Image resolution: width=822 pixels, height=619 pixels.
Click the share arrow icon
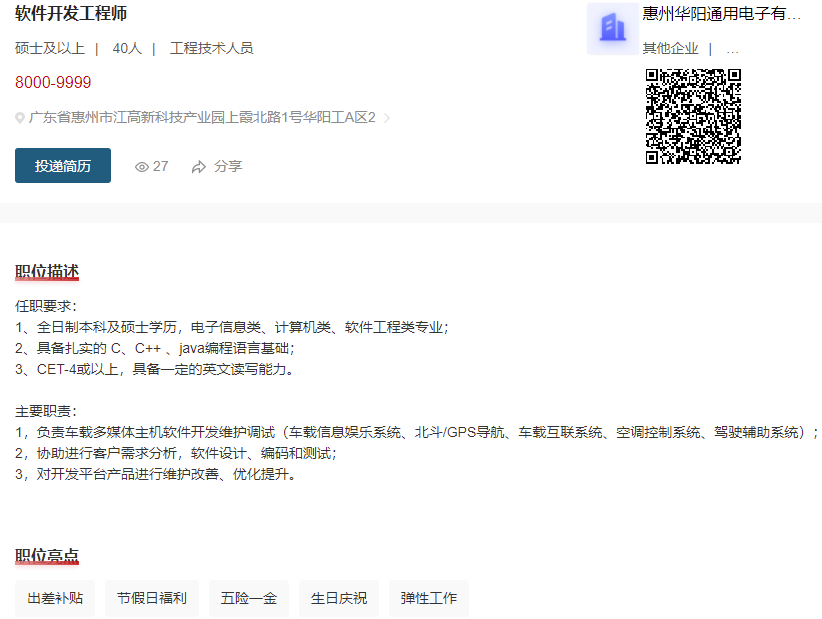coord(199,167)
